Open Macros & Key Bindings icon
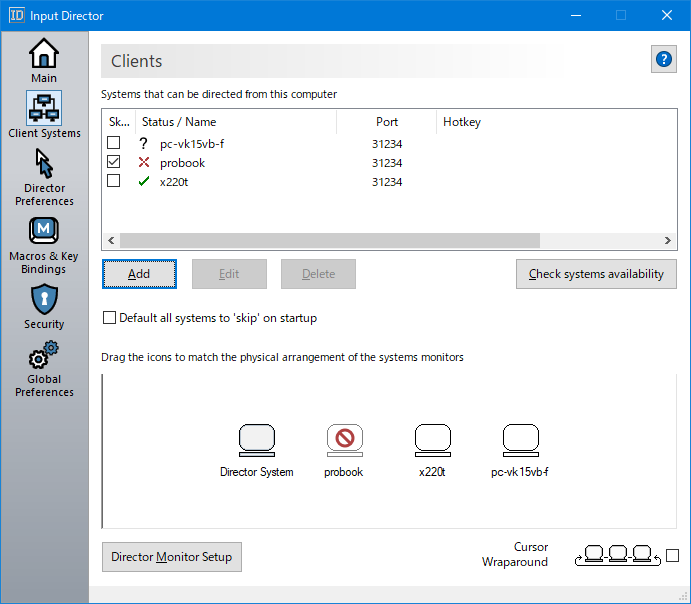 coord(44,231)
